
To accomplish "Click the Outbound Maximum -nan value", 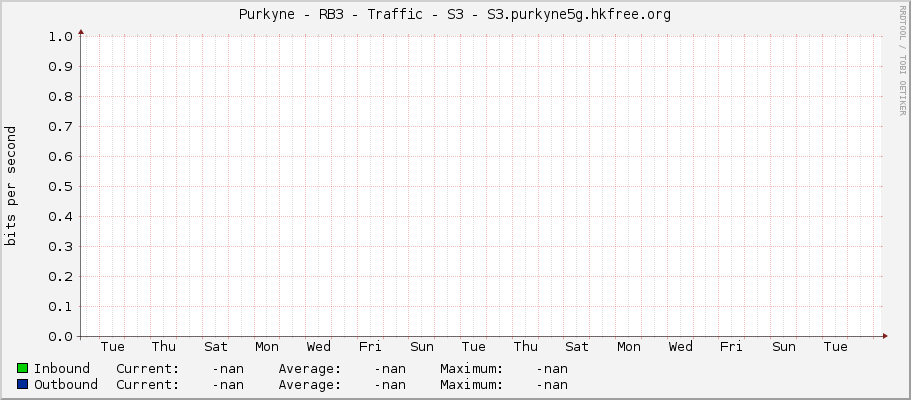I will coord(552,384).
